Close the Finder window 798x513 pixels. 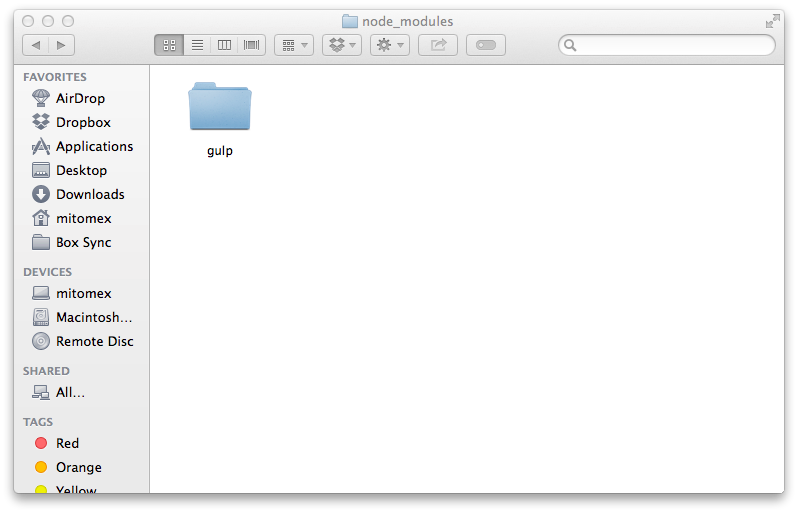point(28,21)
